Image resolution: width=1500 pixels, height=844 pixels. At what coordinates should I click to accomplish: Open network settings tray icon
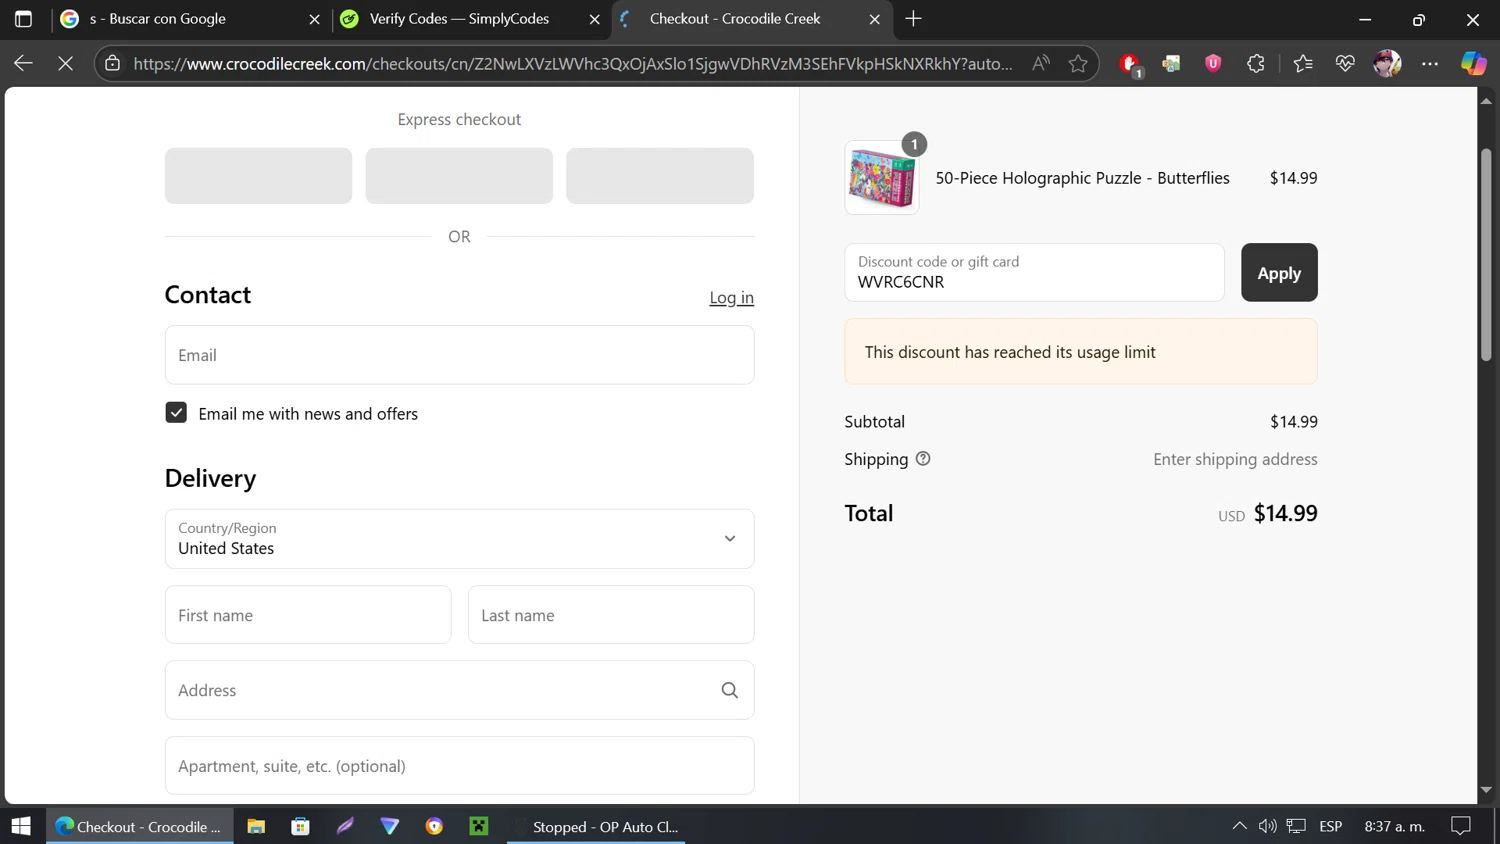[x=1296, y=826]
